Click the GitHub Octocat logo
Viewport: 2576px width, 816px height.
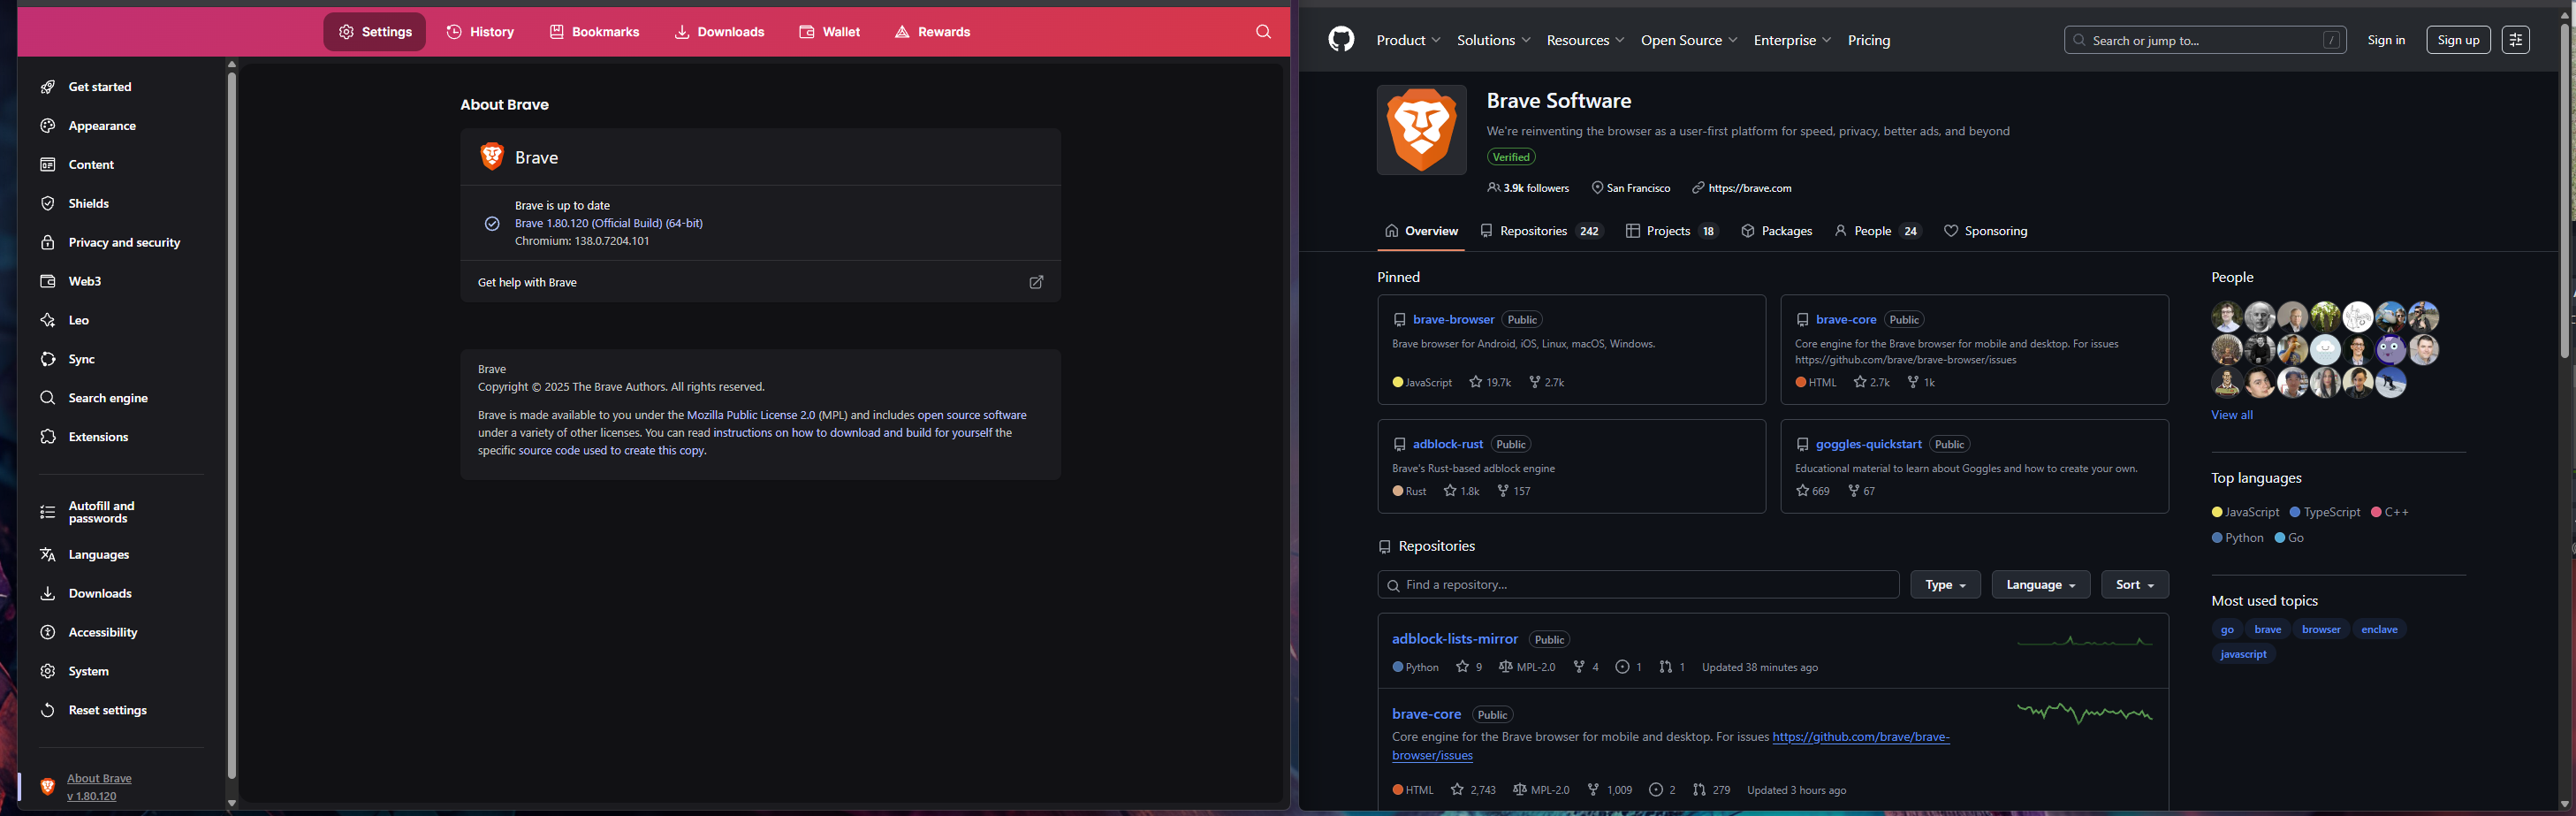(x=1341, y=40)
